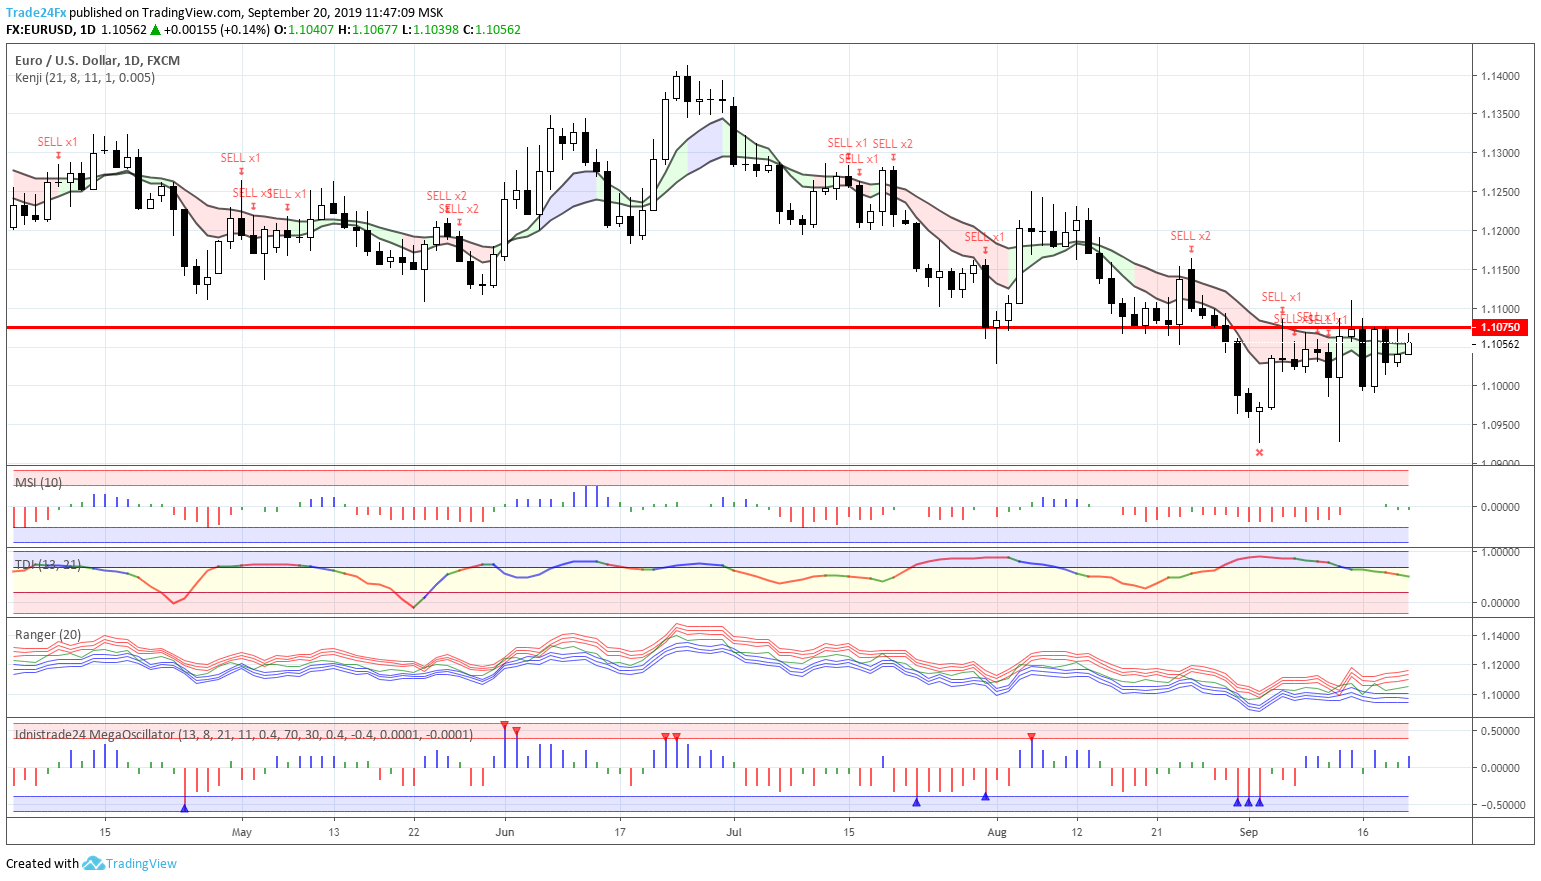Click the SELL x1 signal above the first April candles
Viewport: 1541px width, 881px height.
pos(58,142)
